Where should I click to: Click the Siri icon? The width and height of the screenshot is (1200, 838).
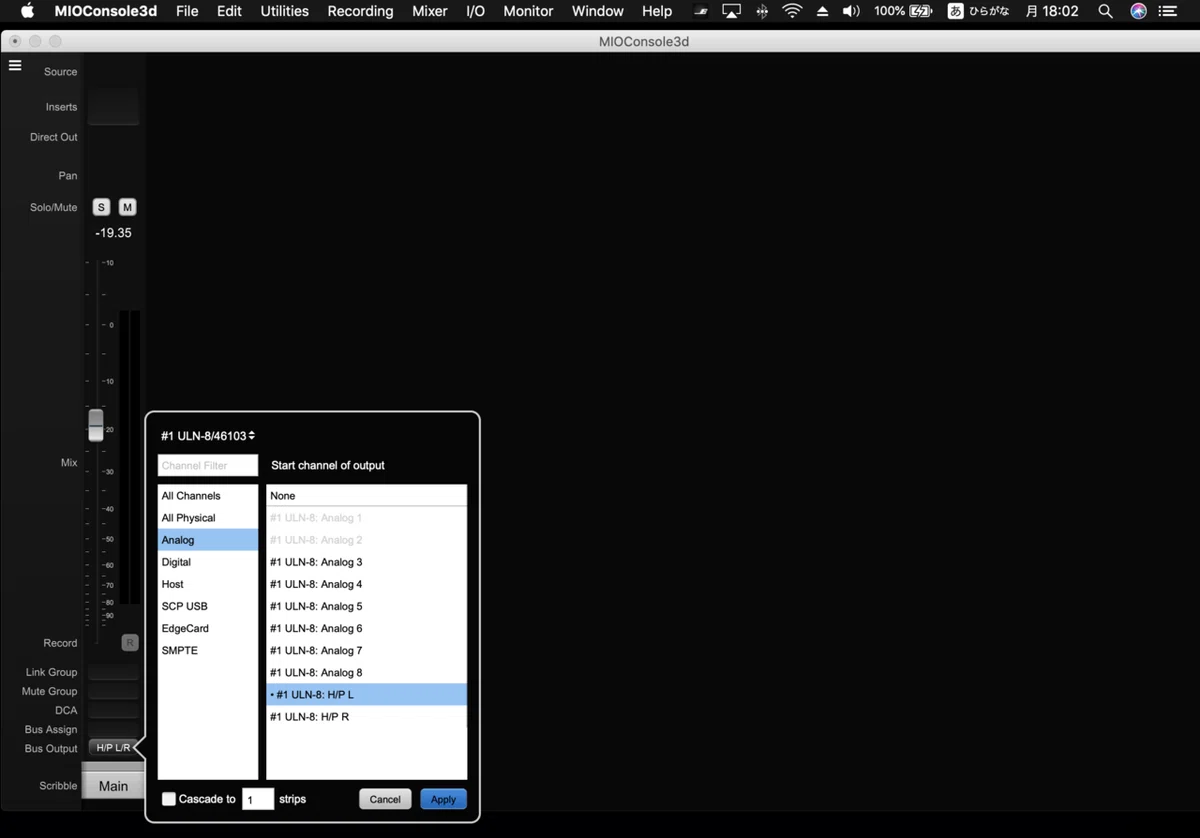[1138, 11]
